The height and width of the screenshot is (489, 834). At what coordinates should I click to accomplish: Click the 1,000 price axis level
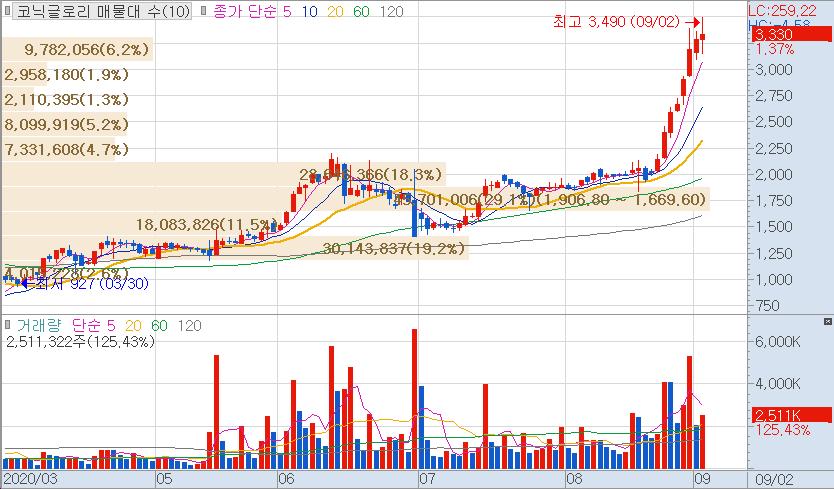click(774, 279)
